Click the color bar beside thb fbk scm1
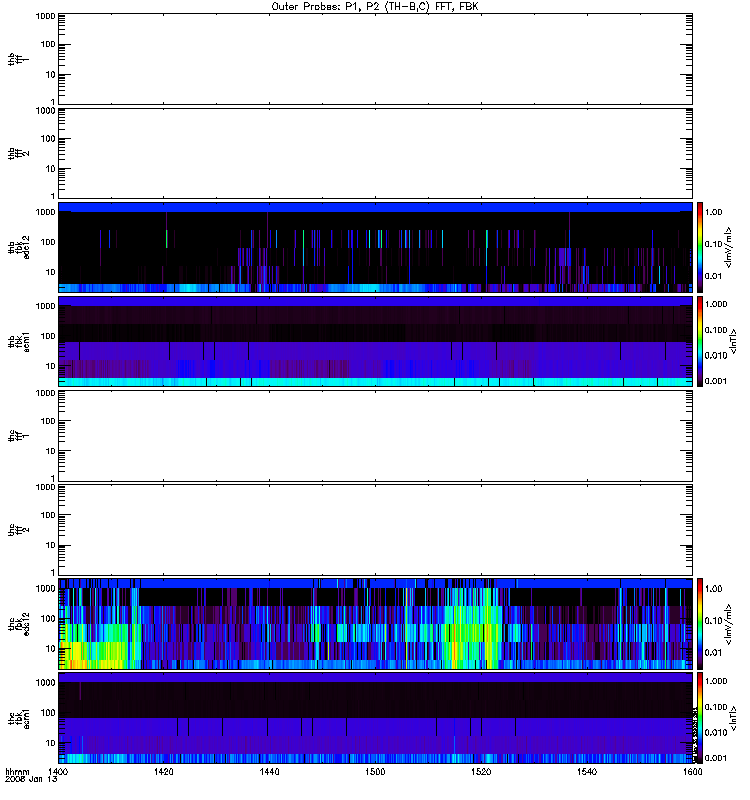 [700, 341]
